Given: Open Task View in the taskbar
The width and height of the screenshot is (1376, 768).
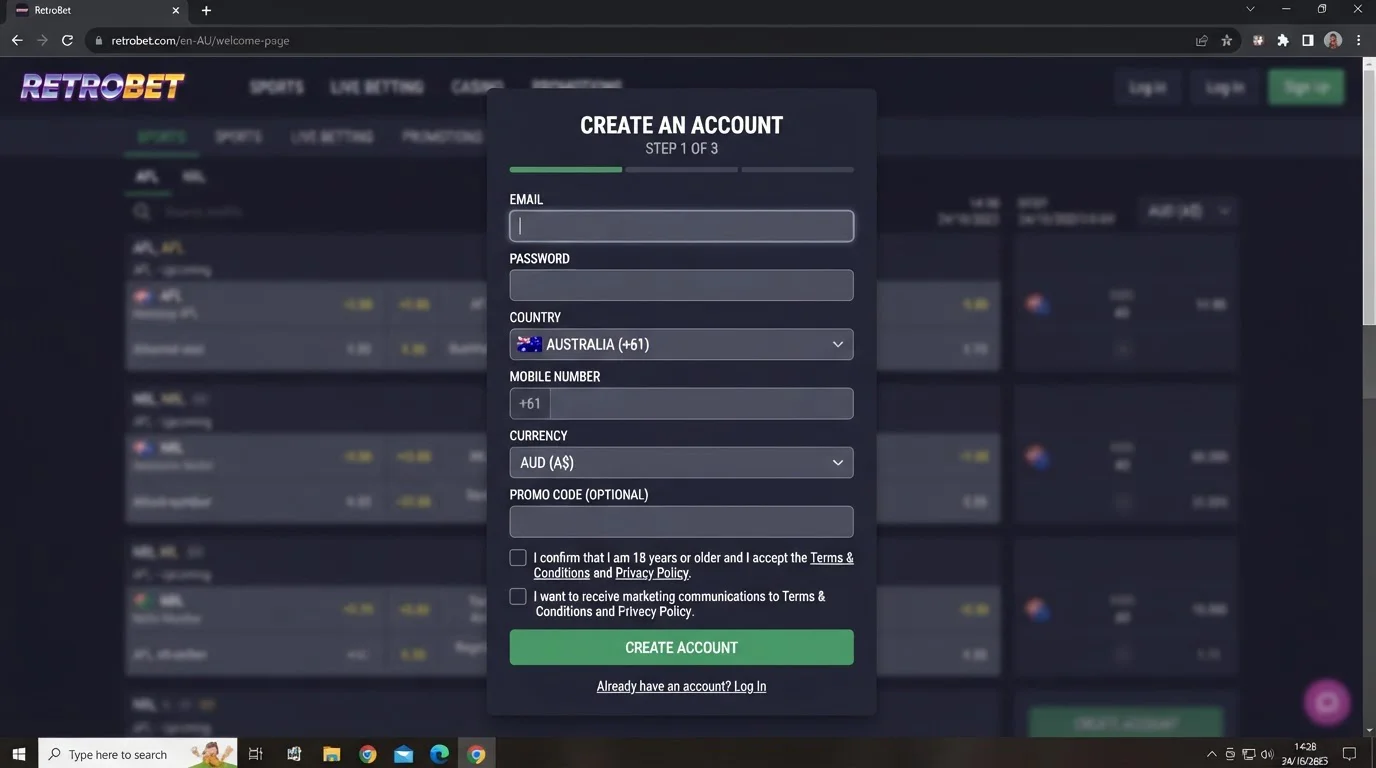Looking at the screenshot, I should 255,754.
